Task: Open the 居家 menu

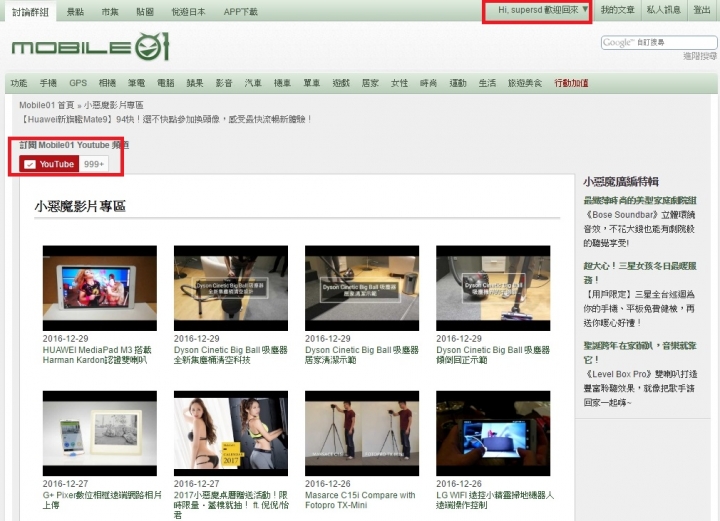Action: pos(370,83)
